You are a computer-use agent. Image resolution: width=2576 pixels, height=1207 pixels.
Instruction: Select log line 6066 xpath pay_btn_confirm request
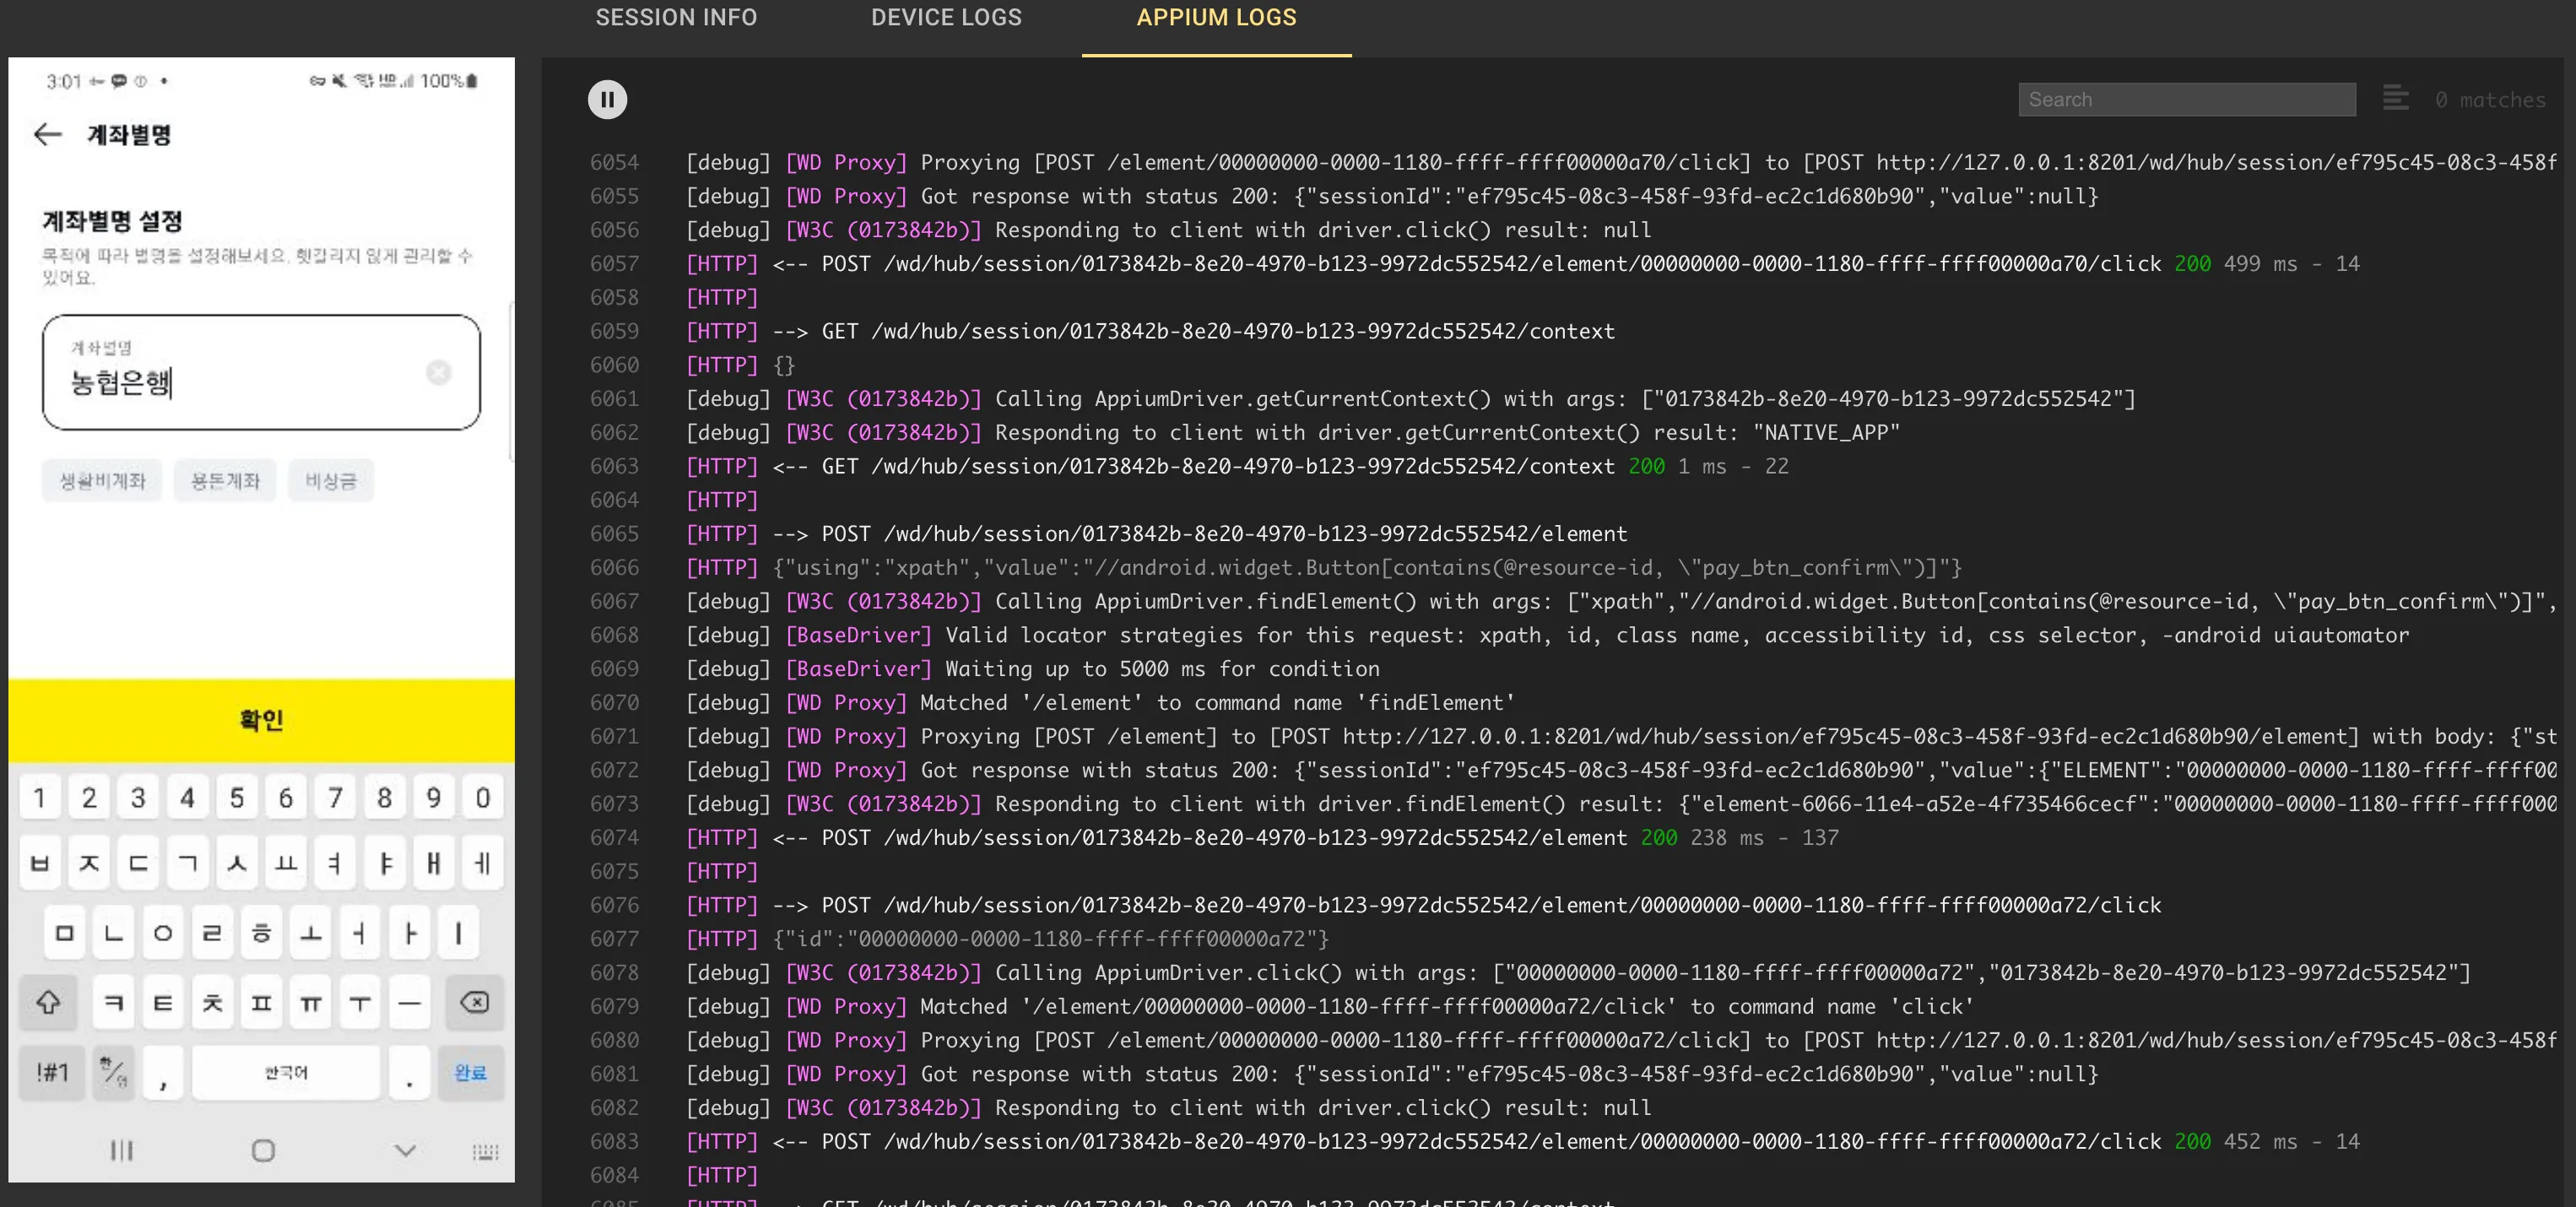tap(1324, 567)
